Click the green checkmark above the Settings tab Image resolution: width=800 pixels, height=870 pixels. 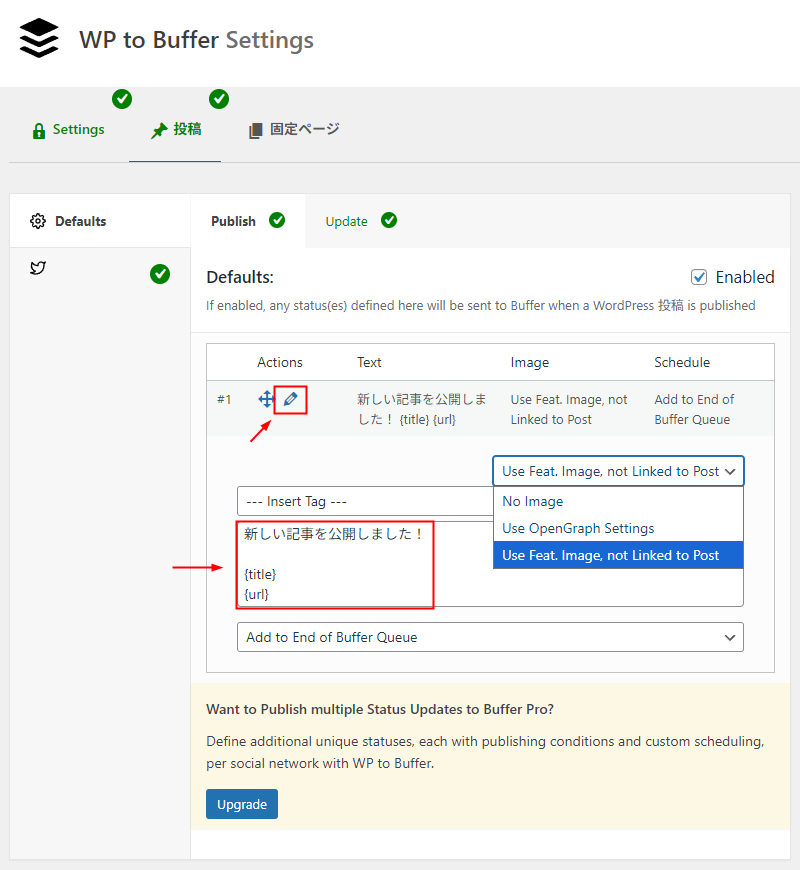coord(122,99)
